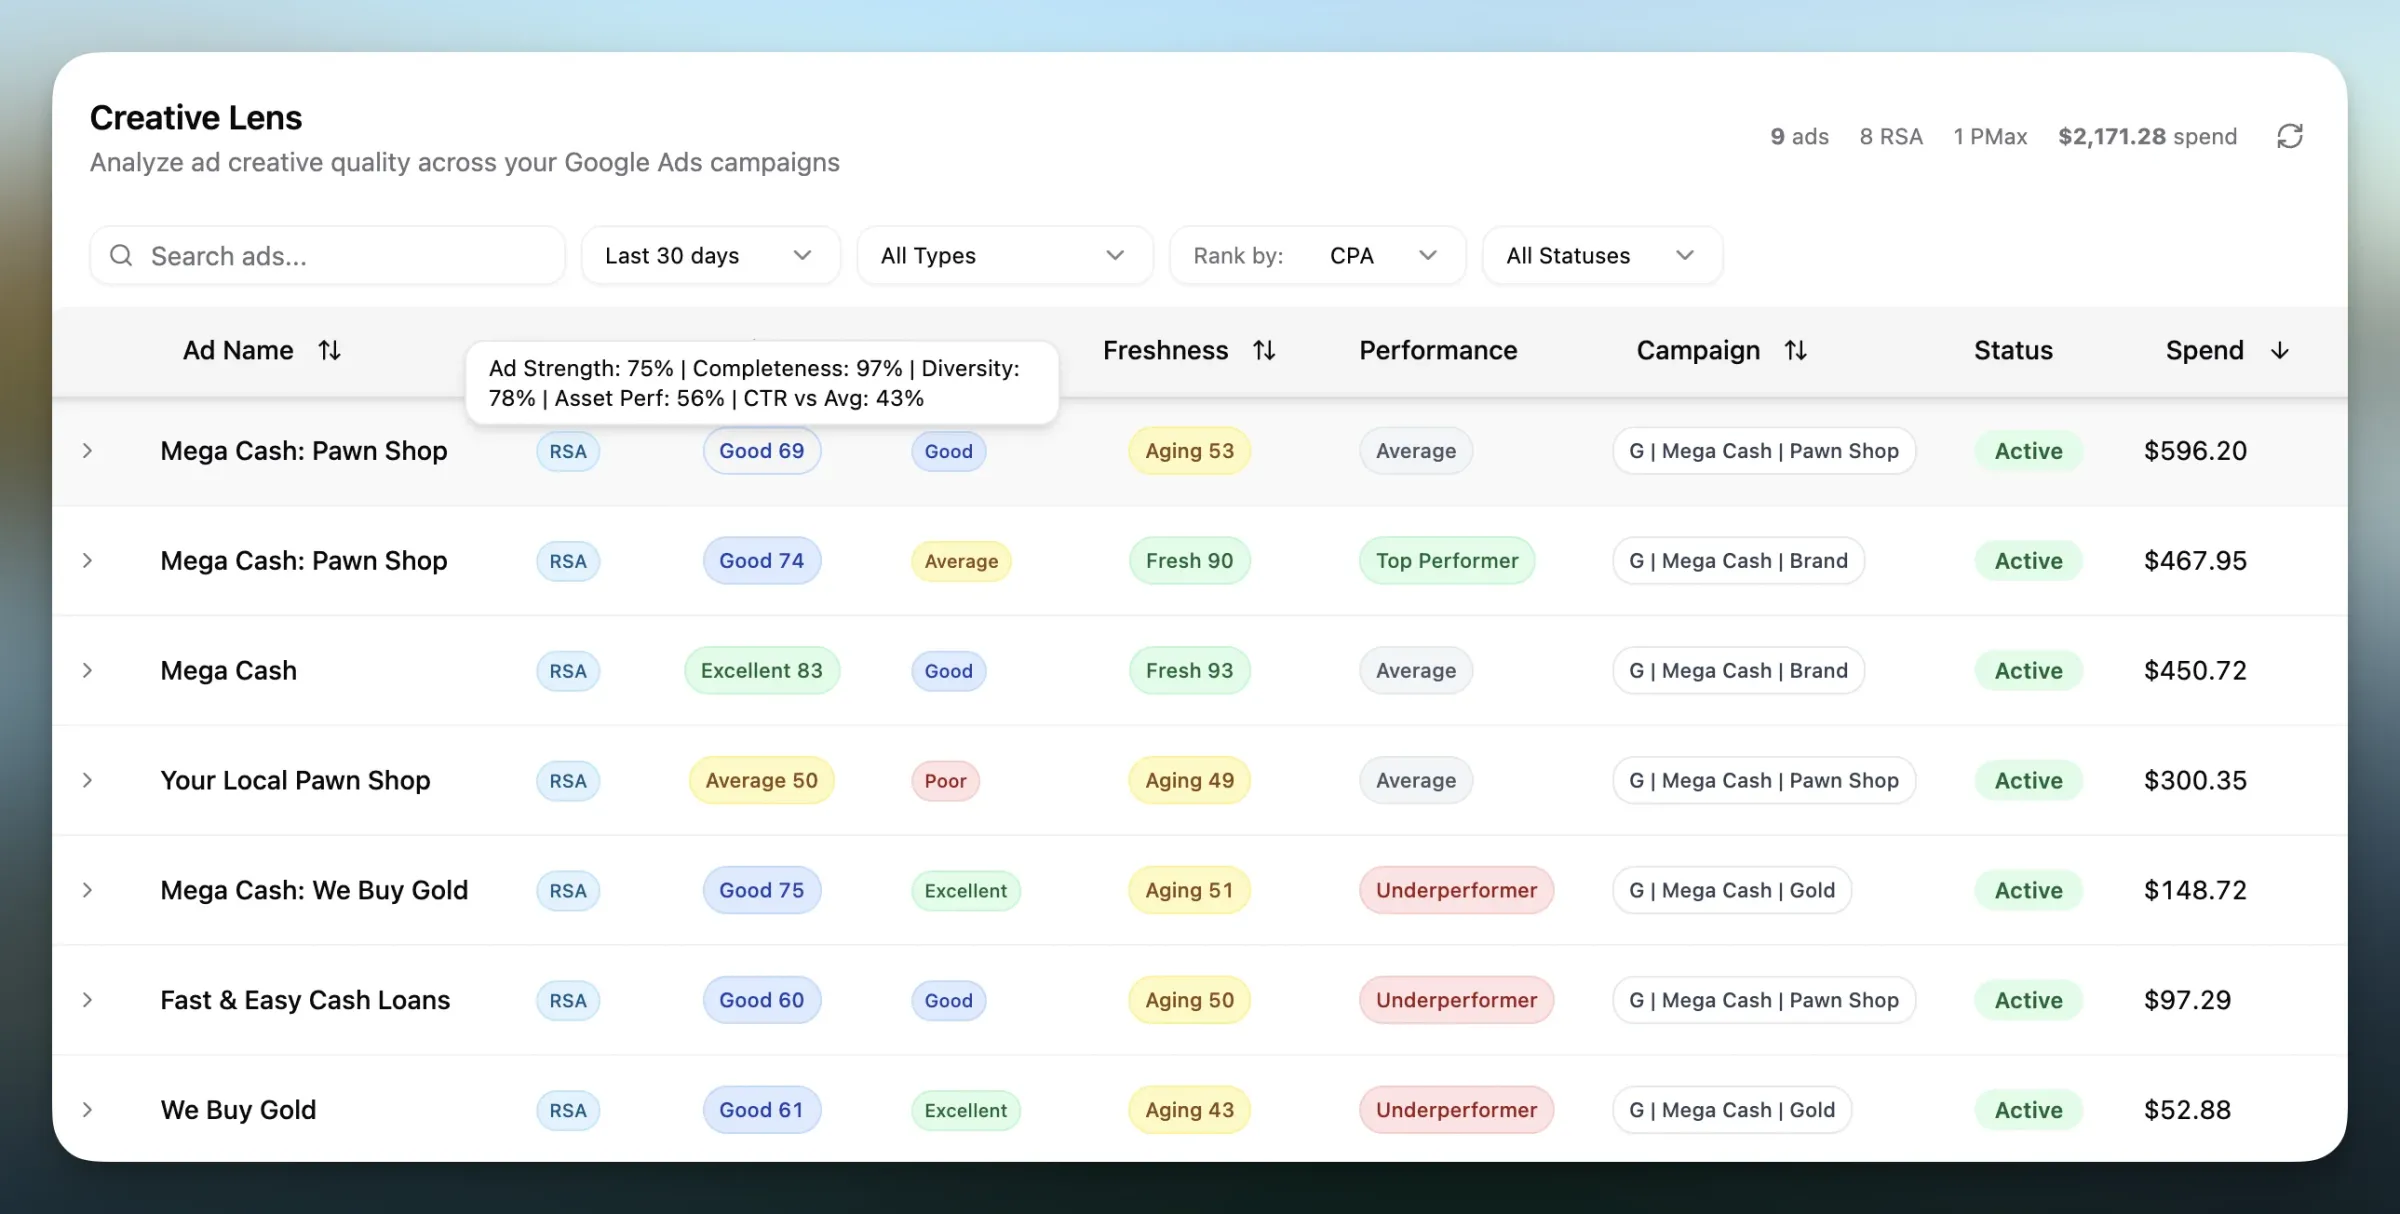Click the Top Performer badge
2400x1214 pixels.
pyautogui.click(x=1447, y=561)
